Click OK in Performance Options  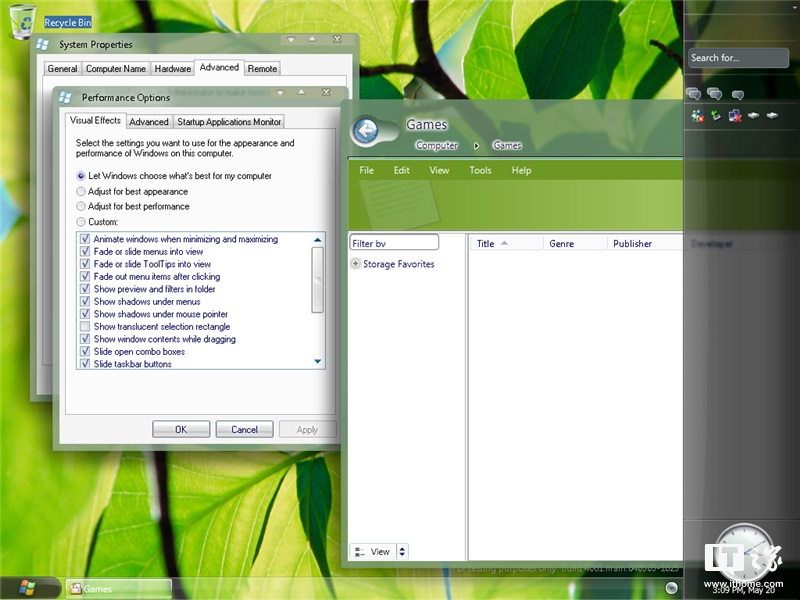point(181,428)
